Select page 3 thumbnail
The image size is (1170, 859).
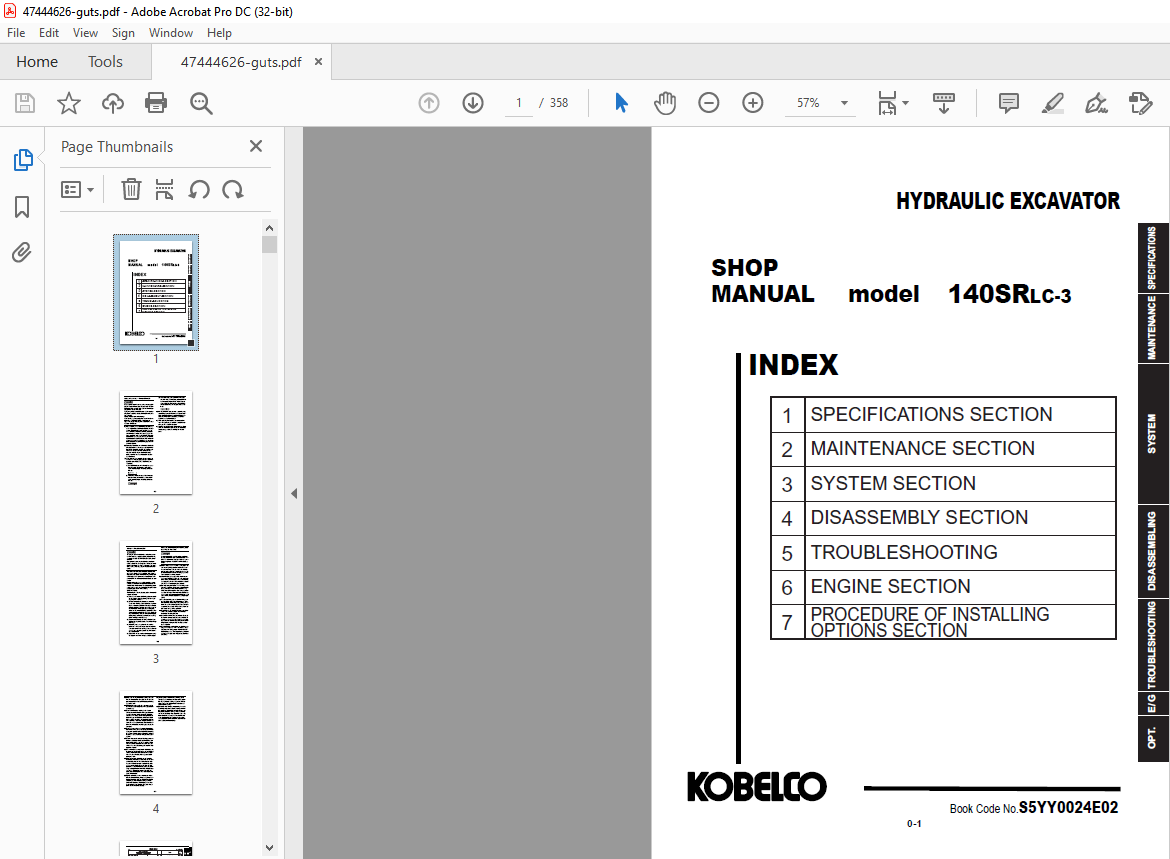tap(156, 593)
